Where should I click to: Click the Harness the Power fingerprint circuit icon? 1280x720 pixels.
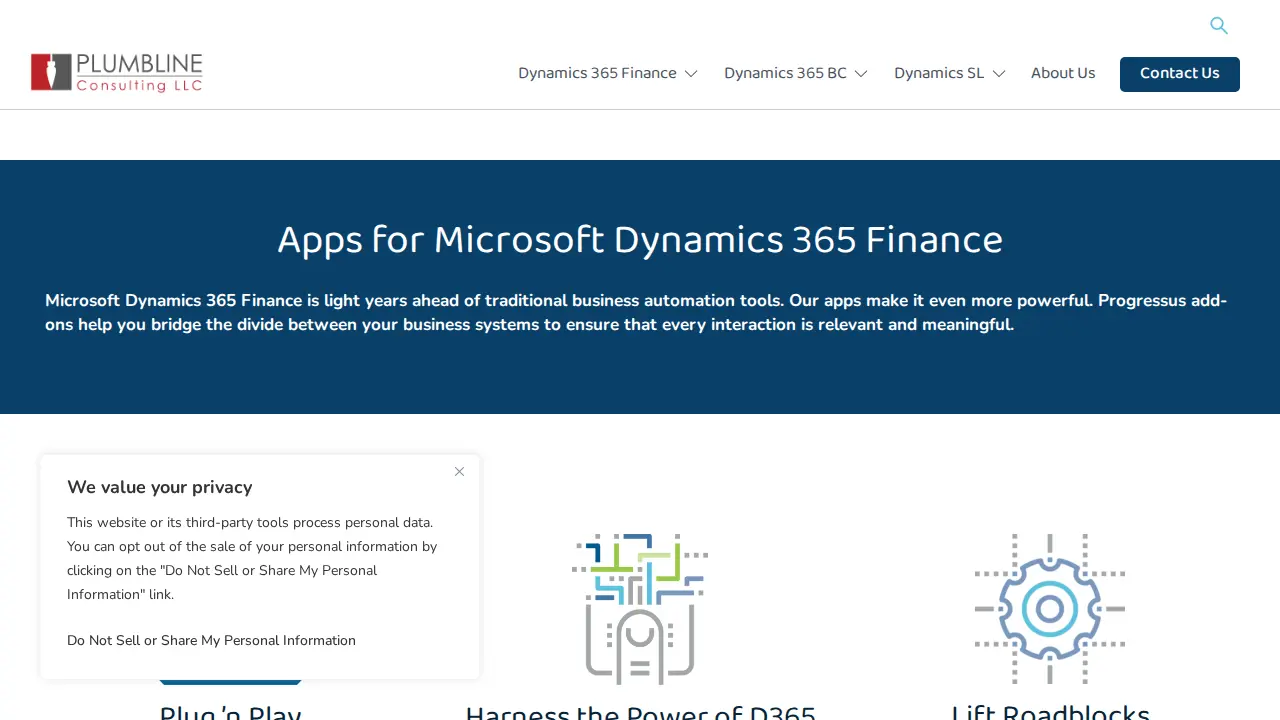pyautogui.click(x=640, y=608)
